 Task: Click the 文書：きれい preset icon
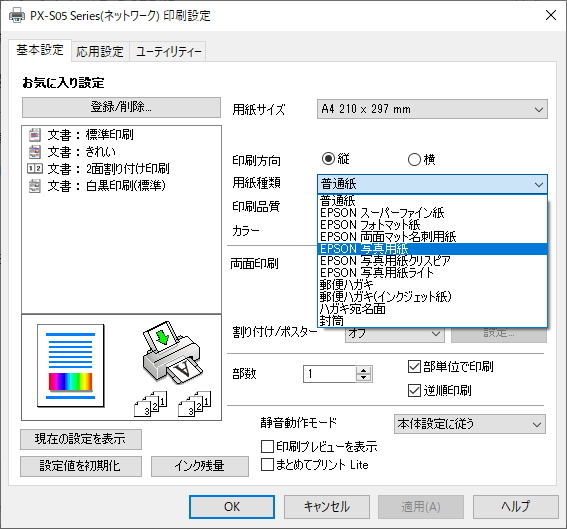[x=35, y=152]
